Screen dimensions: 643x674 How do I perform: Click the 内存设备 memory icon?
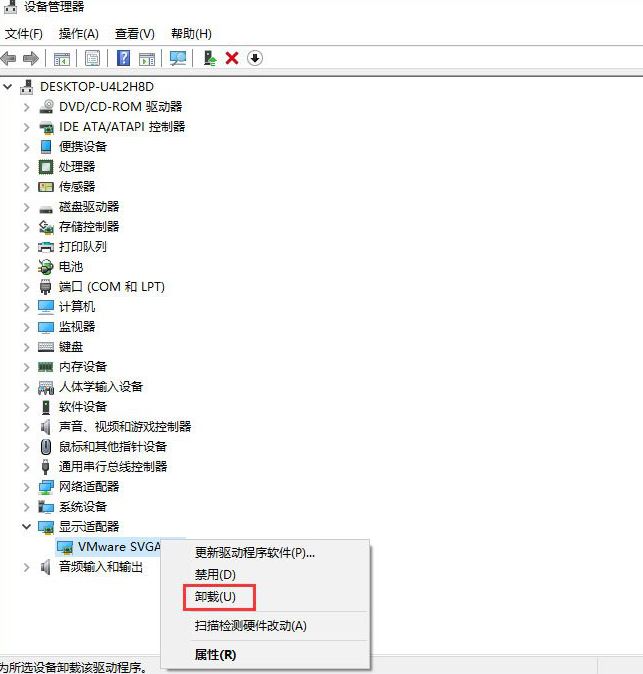click(46, 367)
